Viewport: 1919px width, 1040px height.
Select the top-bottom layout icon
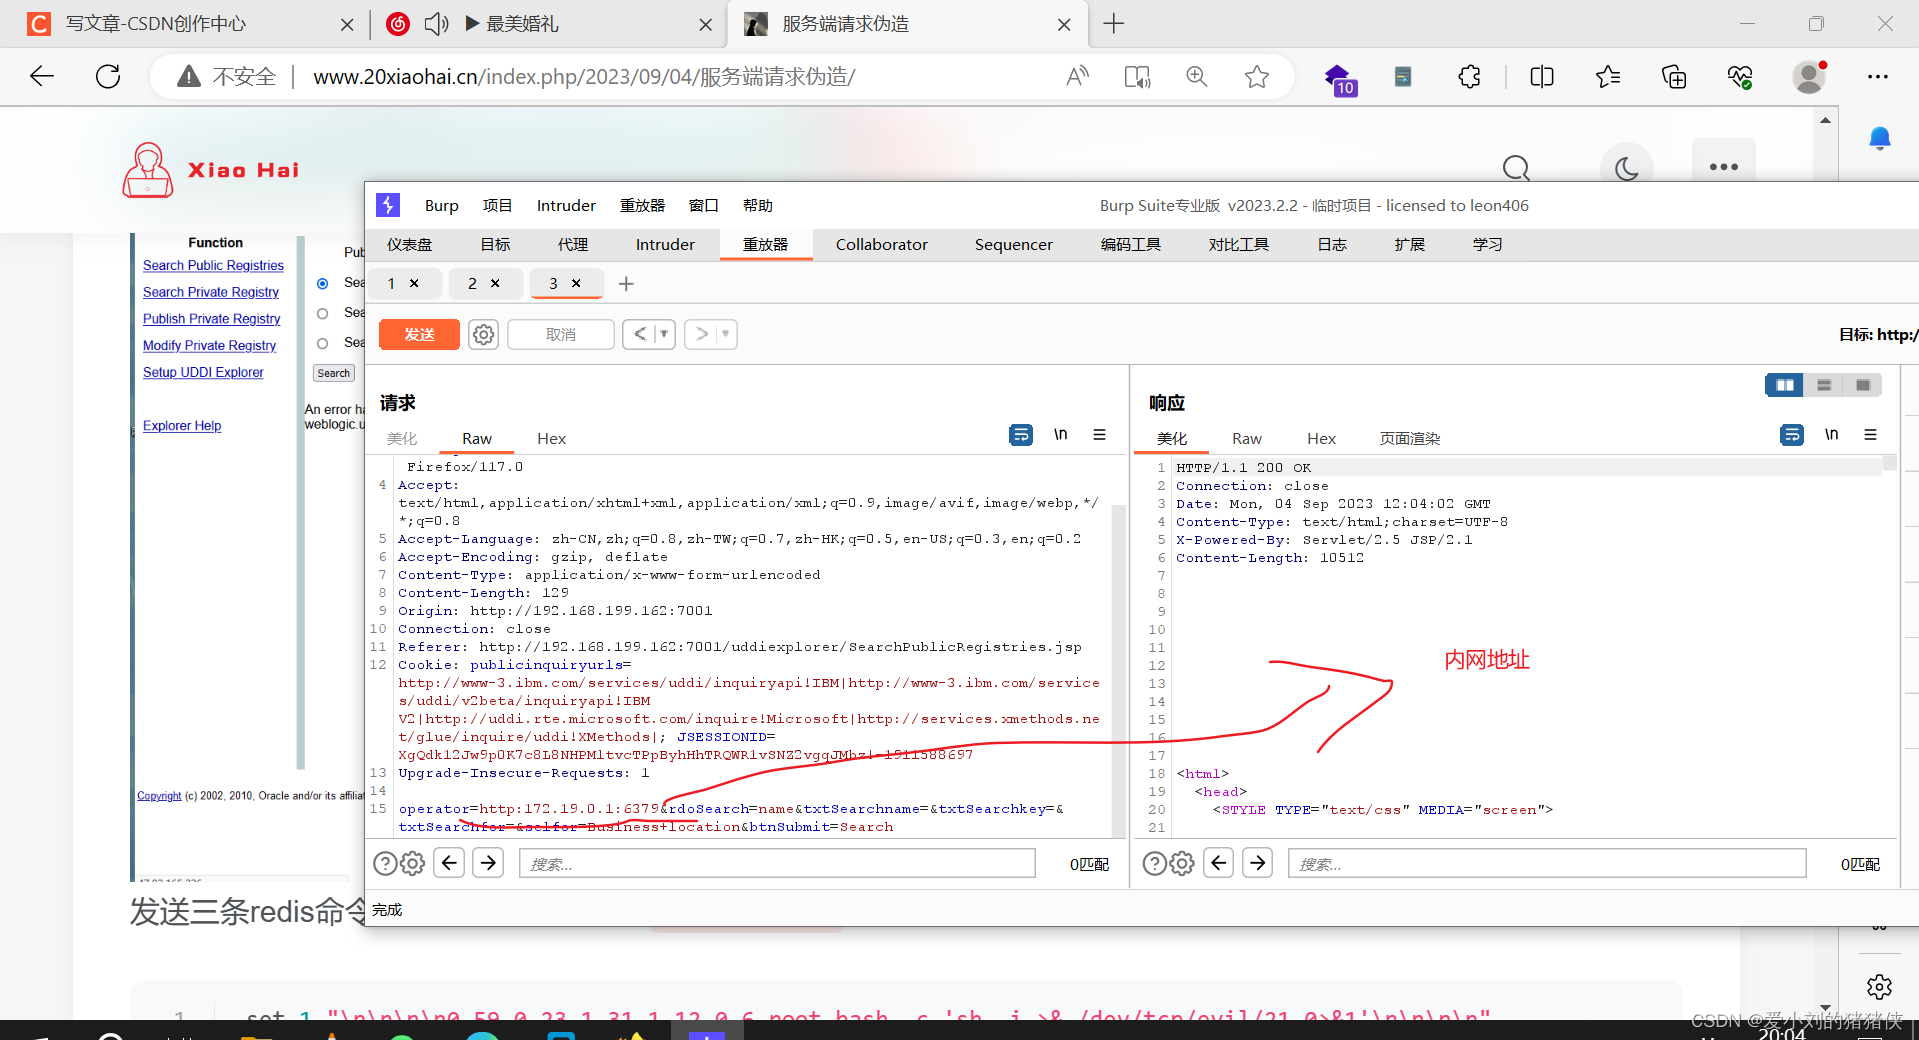pyautogui.click(x=1824, y=385)
